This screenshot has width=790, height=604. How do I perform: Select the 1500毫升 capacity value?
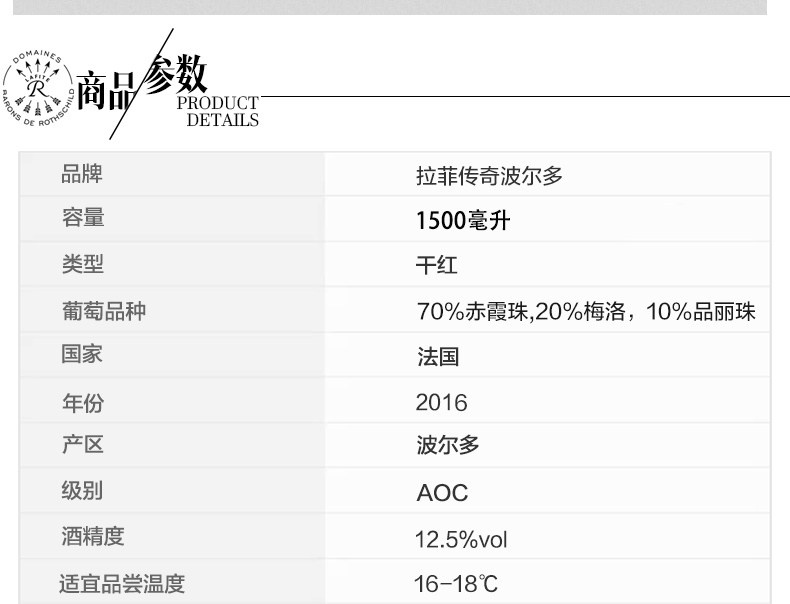tap(463, 221)
